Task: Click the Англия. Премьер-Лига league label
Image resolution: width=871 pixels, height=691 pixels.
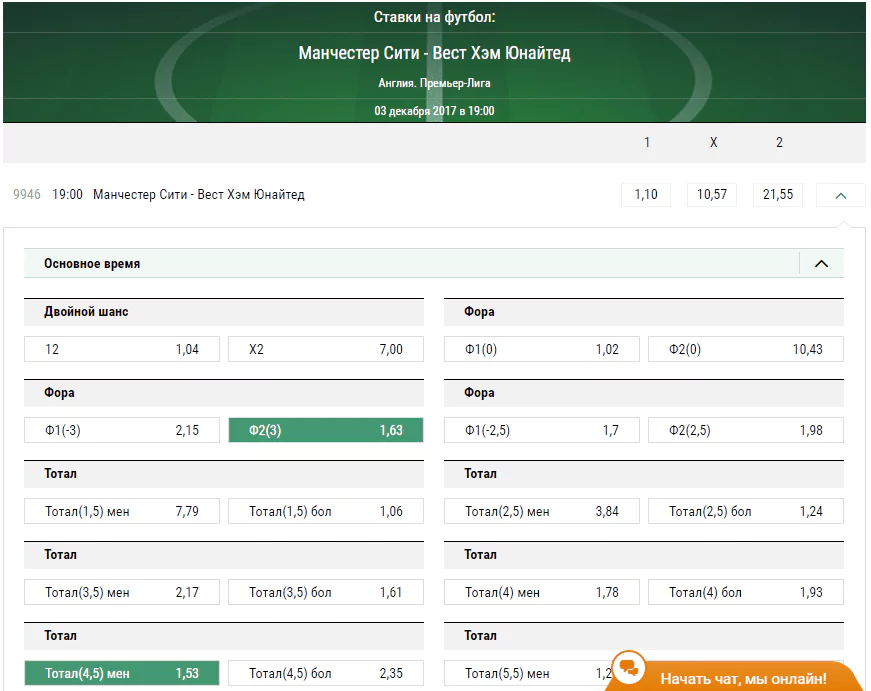Action: 434,83
